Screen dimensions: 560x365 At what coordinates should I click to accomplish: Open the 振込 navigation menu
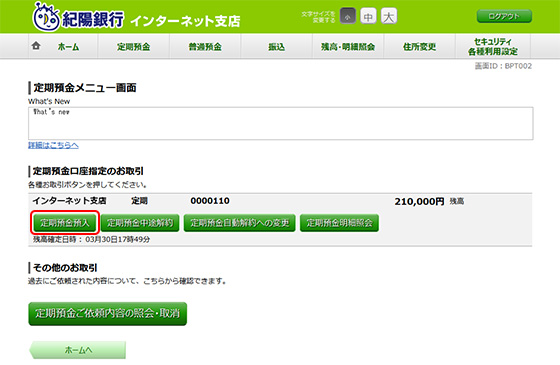(276, 46)
